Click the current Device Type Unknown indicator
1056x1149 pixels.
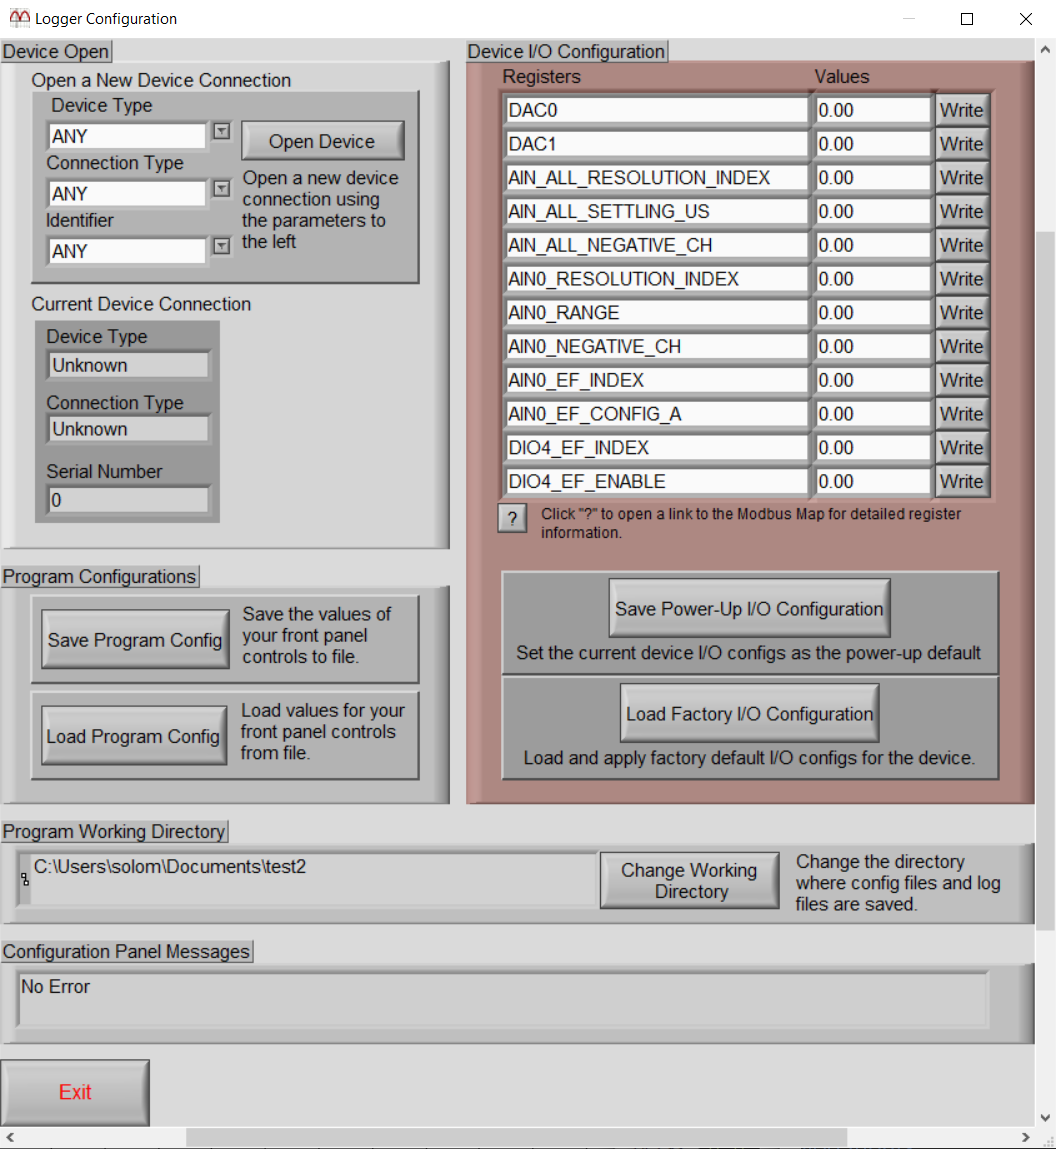pos(128,365)
